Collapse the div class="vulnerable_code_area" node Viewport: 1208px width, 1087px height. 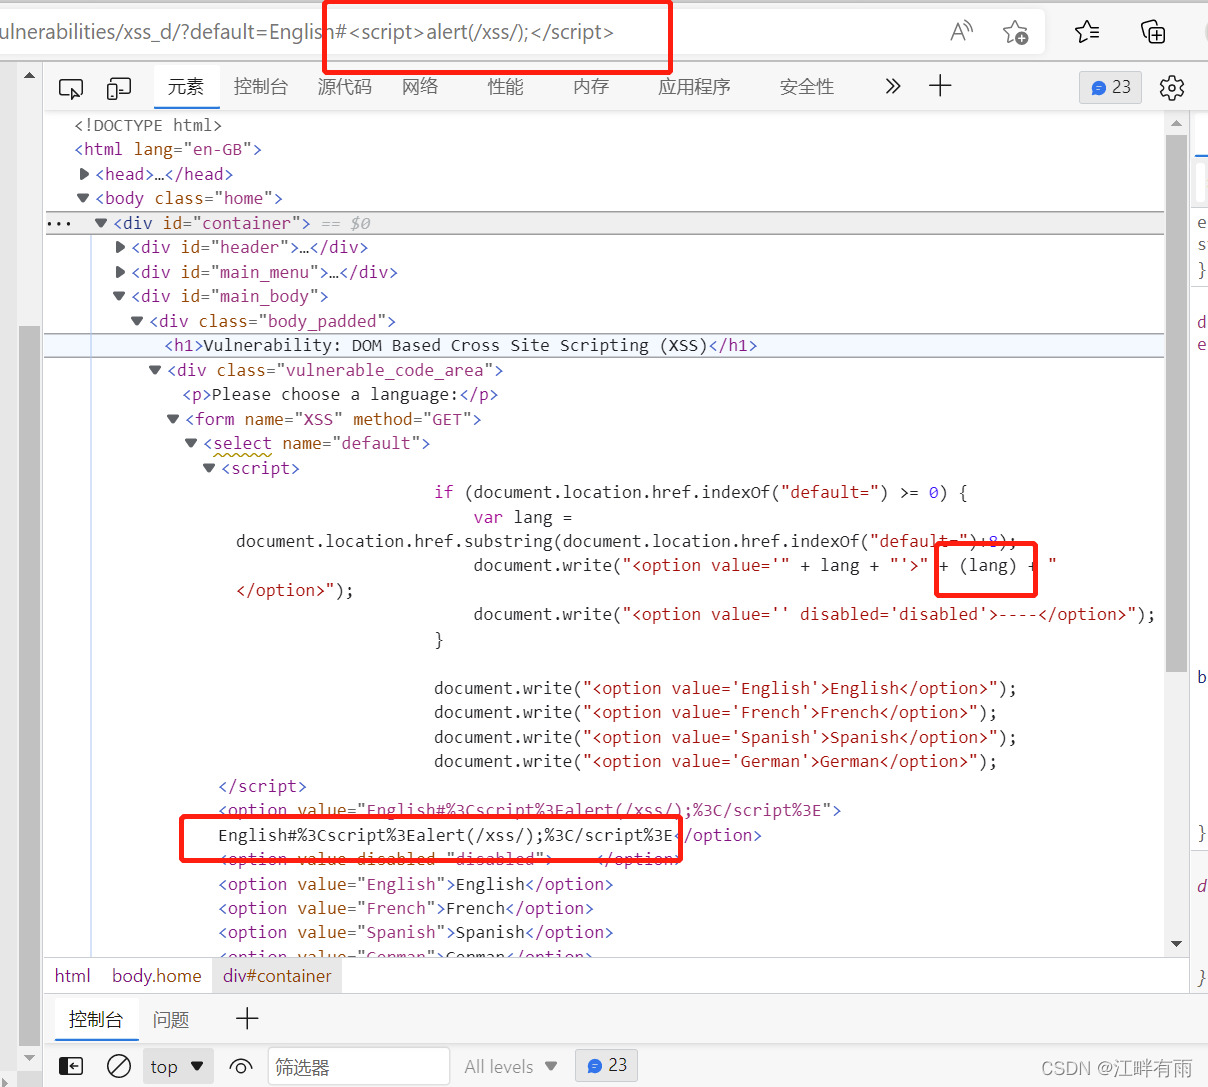click(x=156, y=370)
